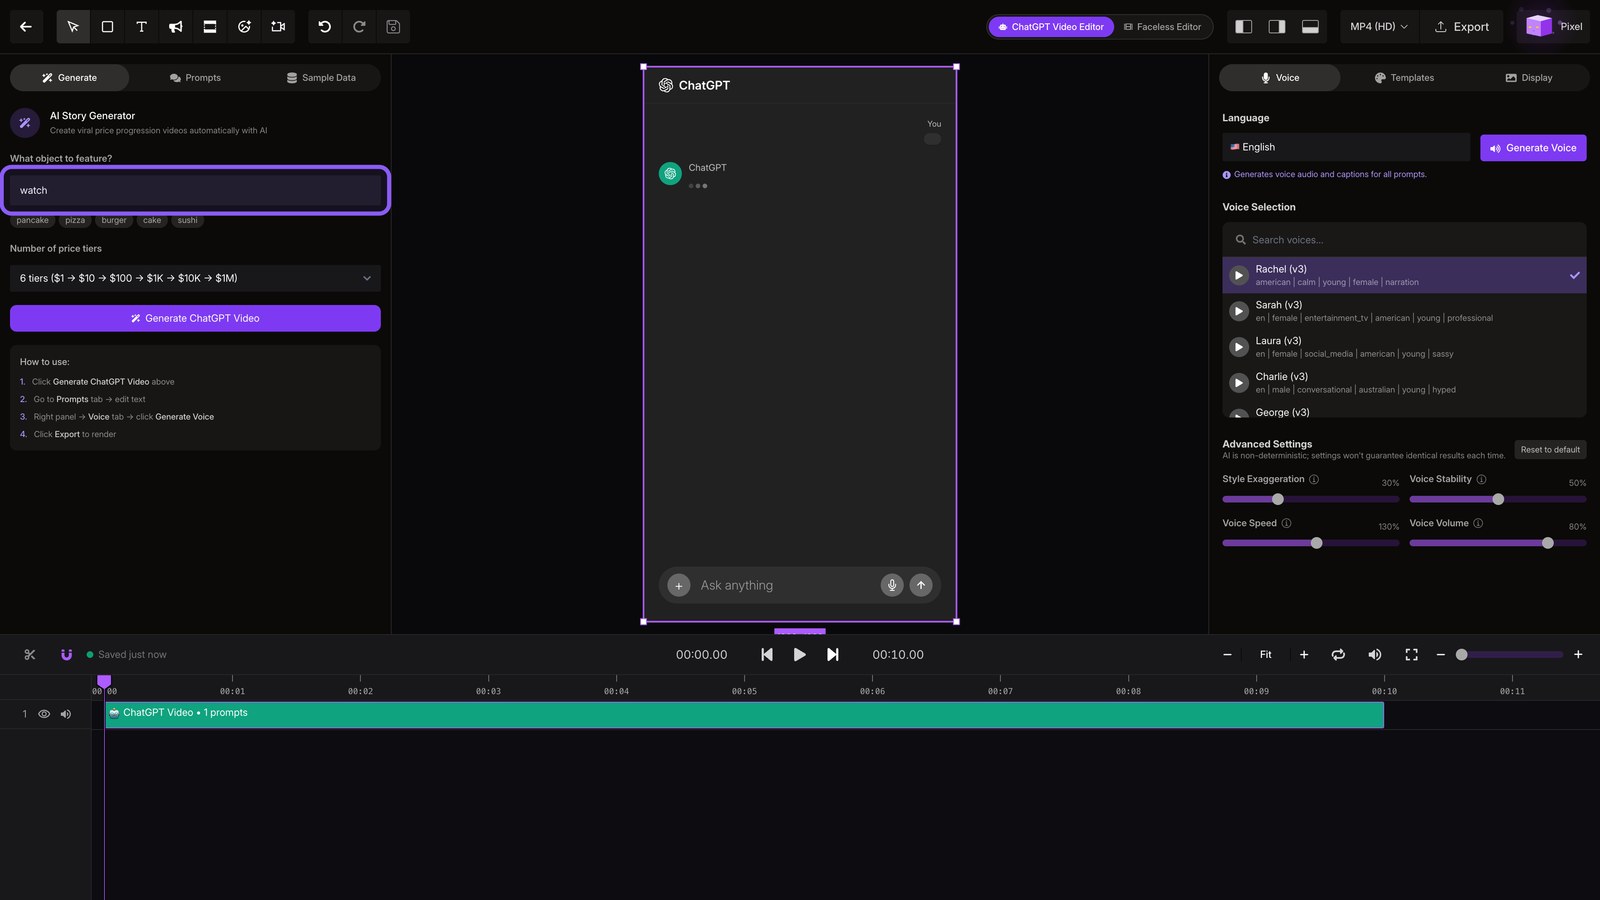
Task: Mute track 1 audio
Action: tap(66, 714)
